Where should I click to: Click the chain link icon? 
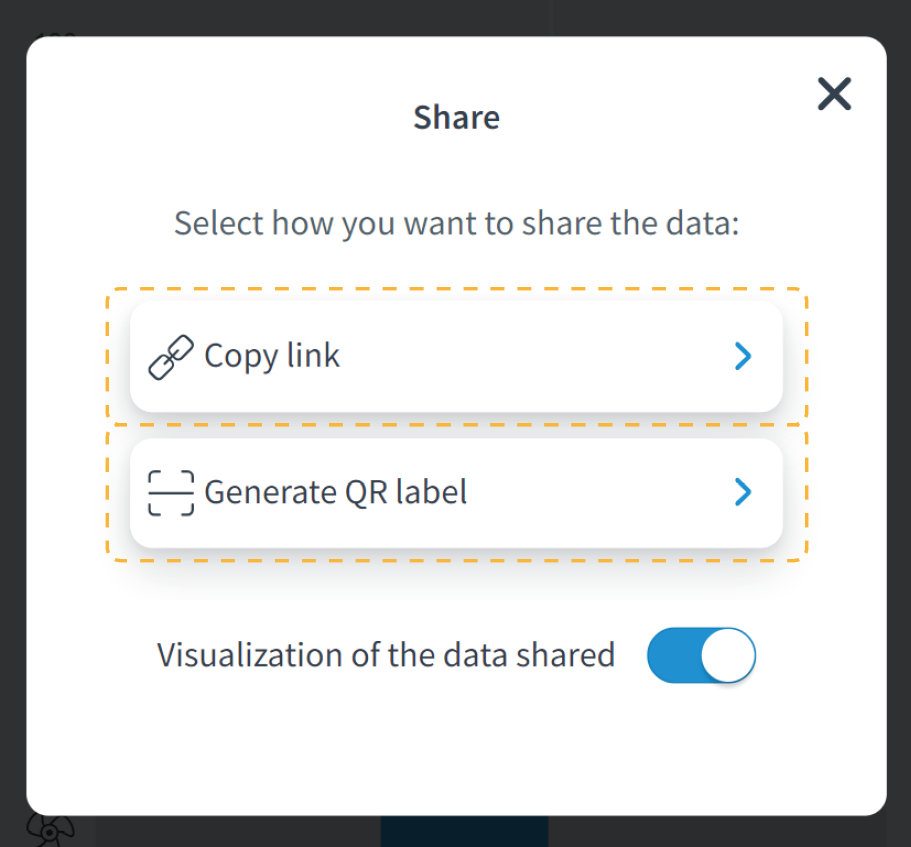[x=171, y=357]
